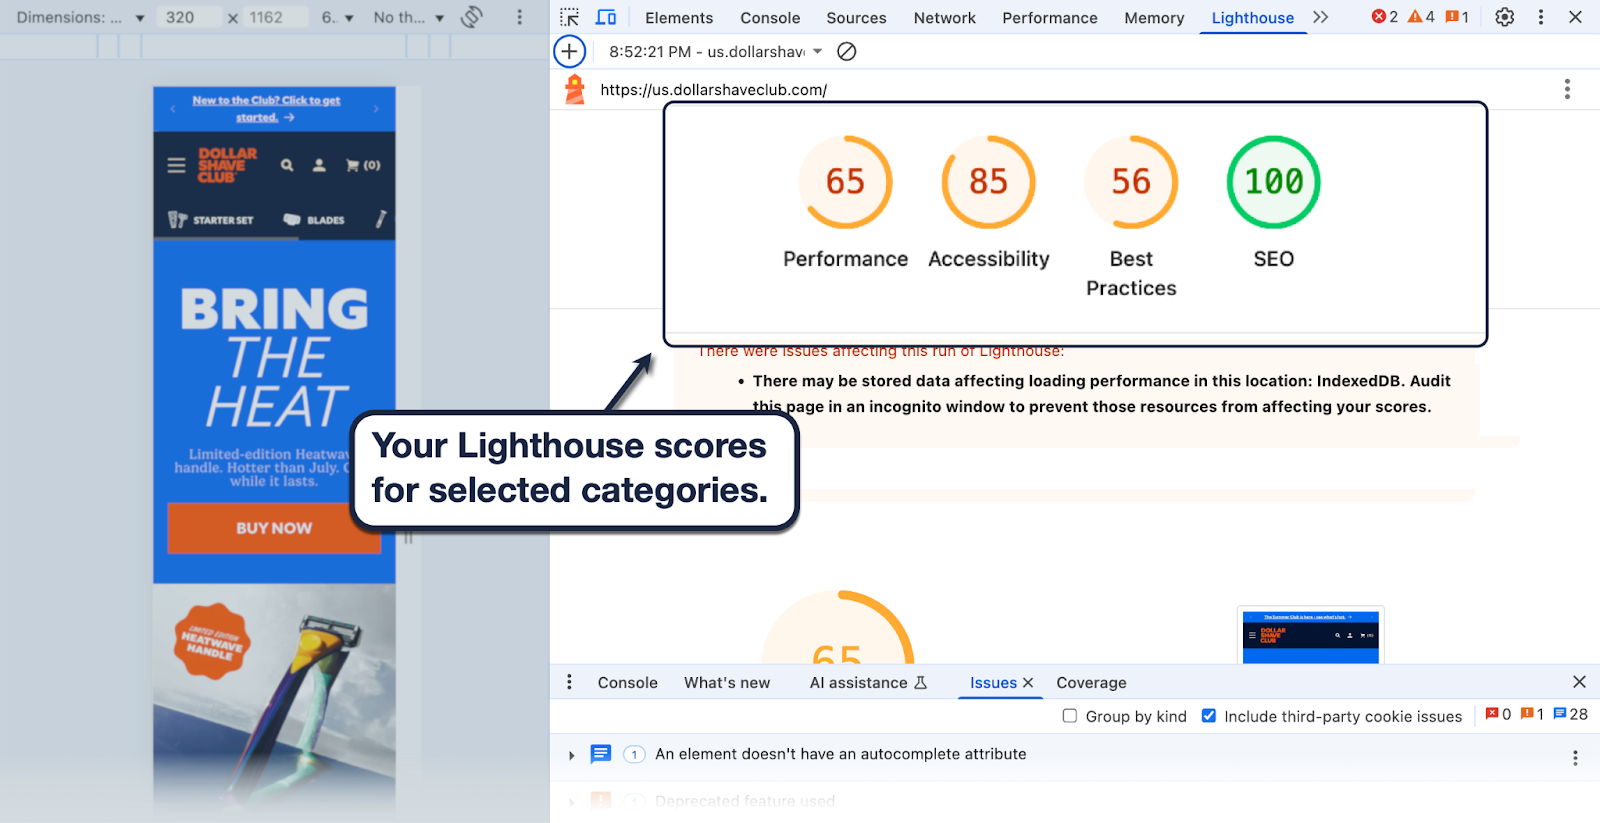The height and width of the screenshot is (823, 1600).
Task: Click the page screenshot thumbnail in report
Action: tap(1310, 635)
